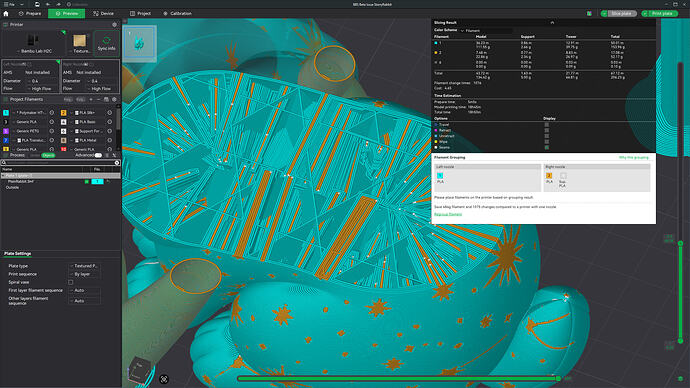Select the plate 1 thumbnail in viewport

[x=139, y=43]
